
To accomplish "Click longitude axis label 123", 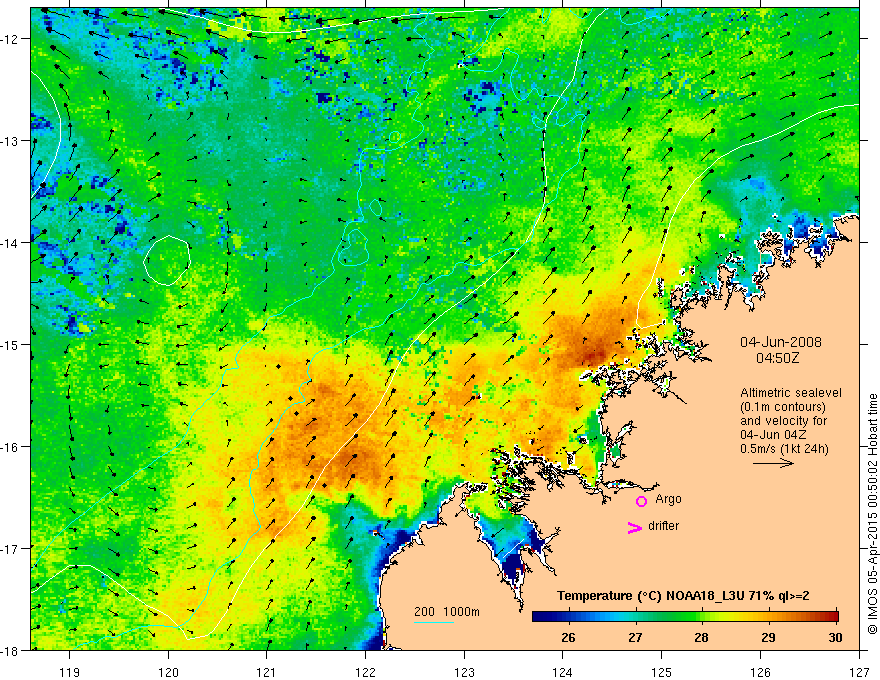I will point(464,672).
